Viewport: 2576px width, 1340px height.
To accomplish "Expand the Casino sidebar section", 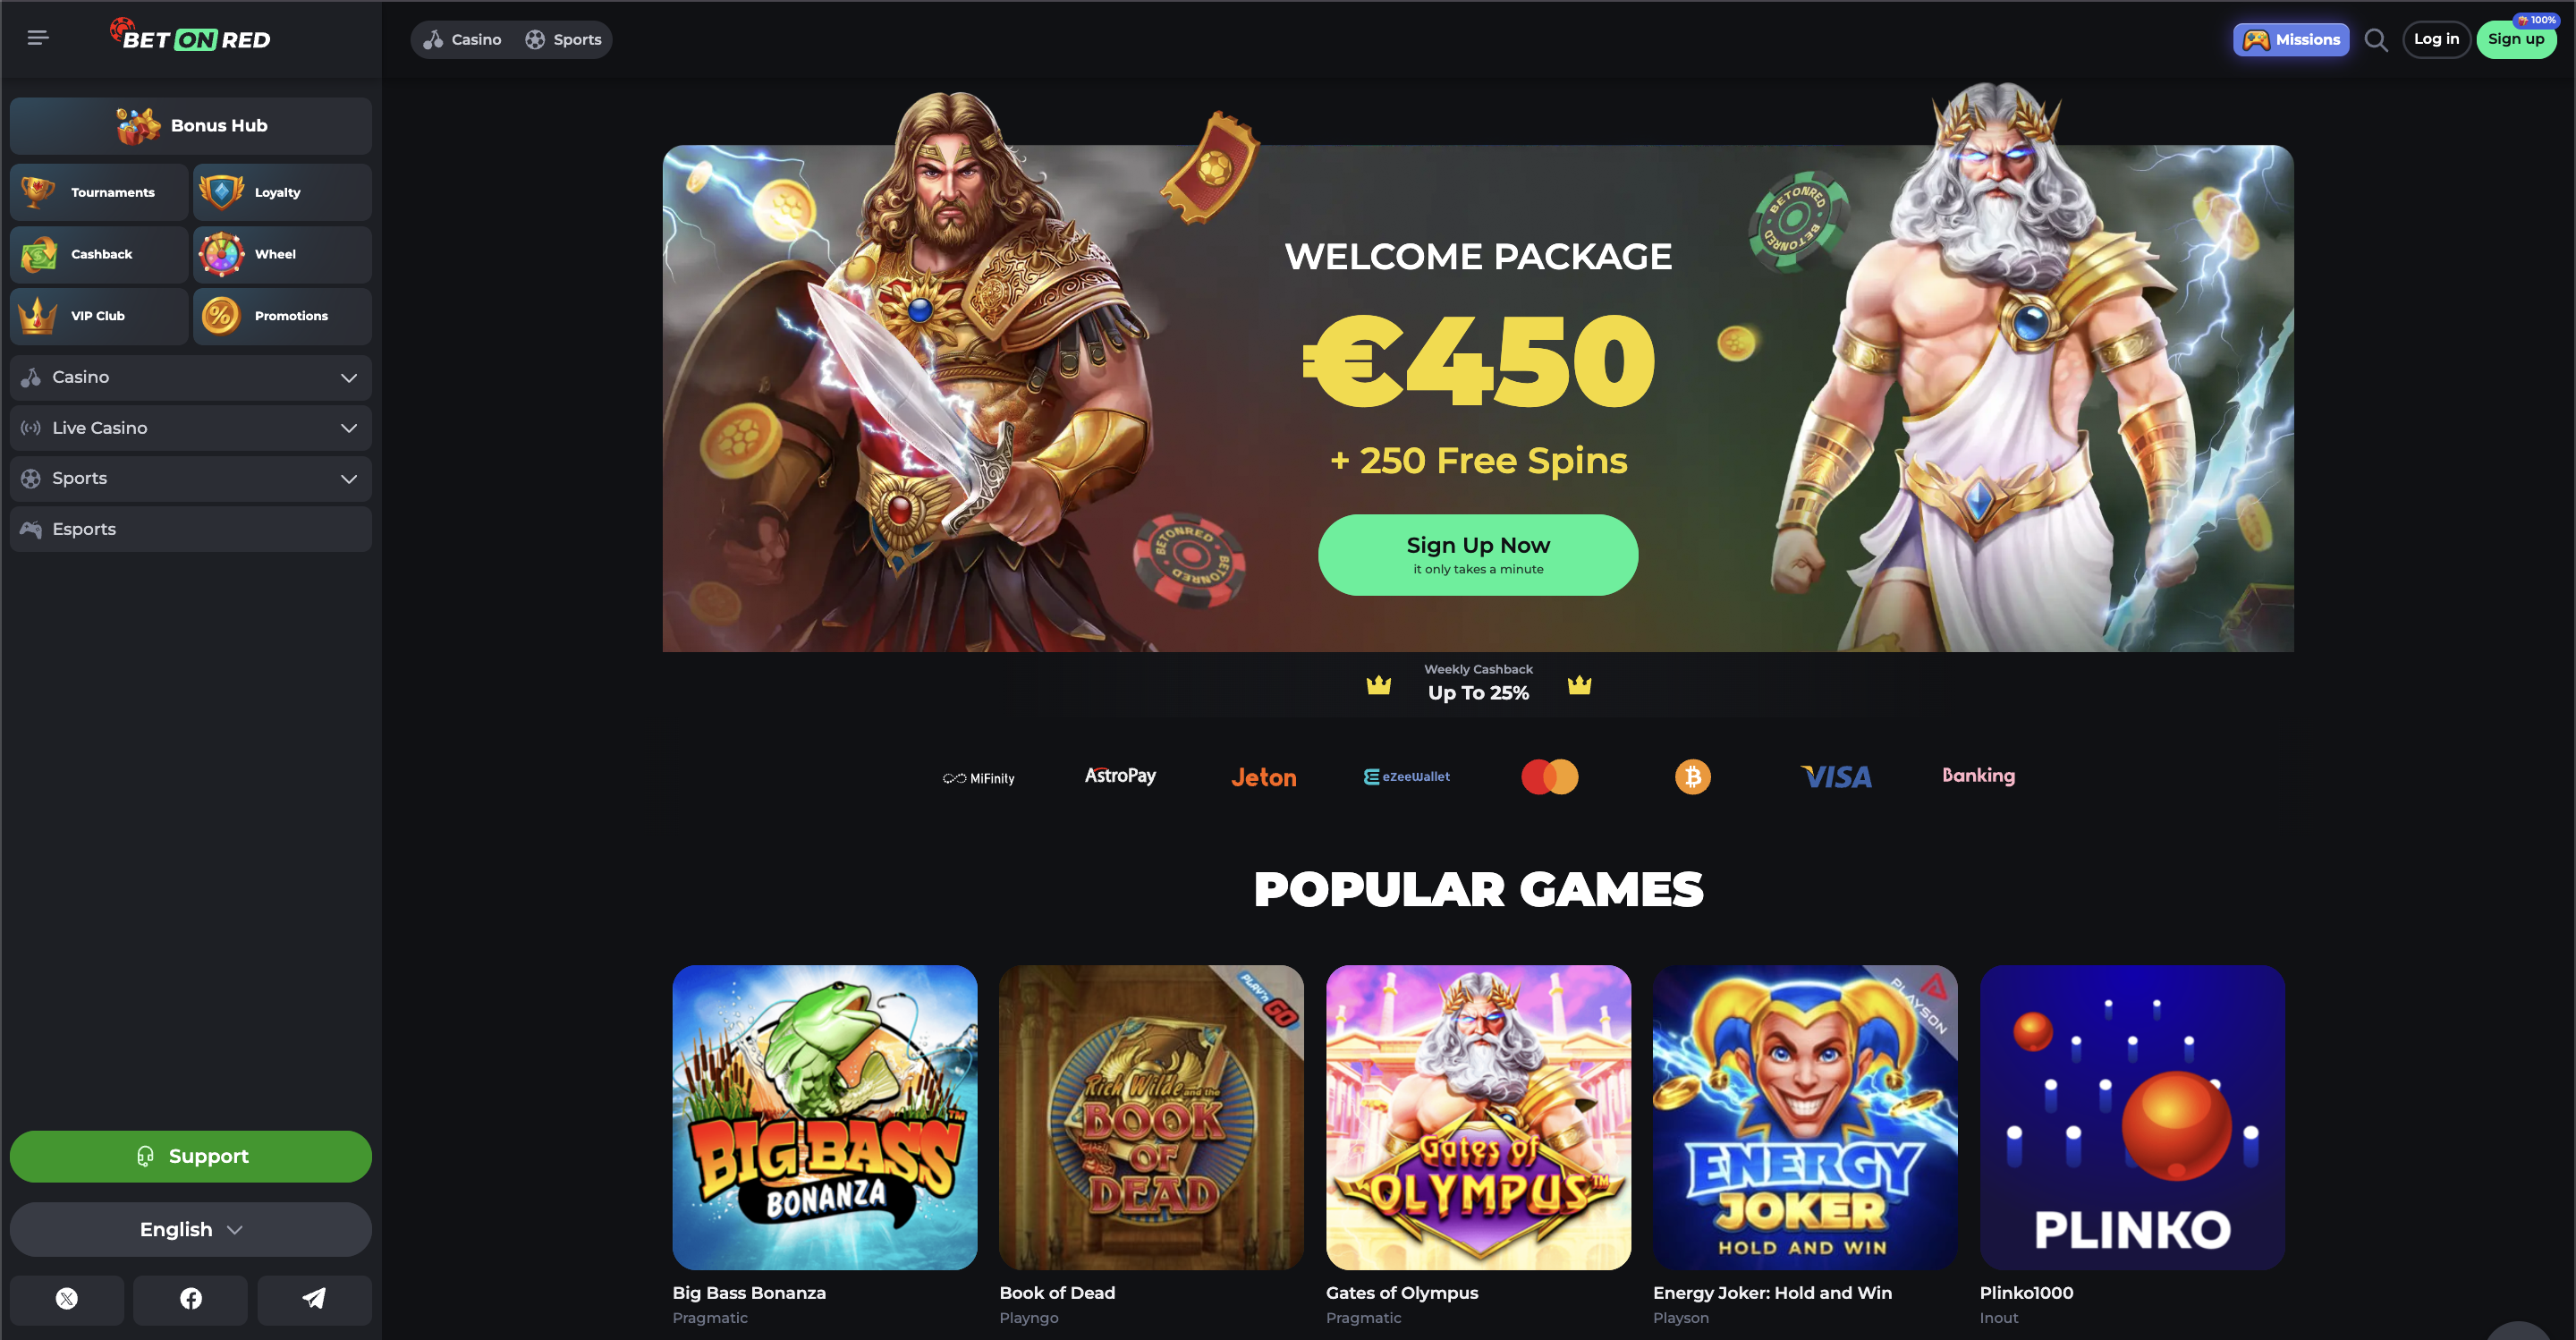I will 190,377.
